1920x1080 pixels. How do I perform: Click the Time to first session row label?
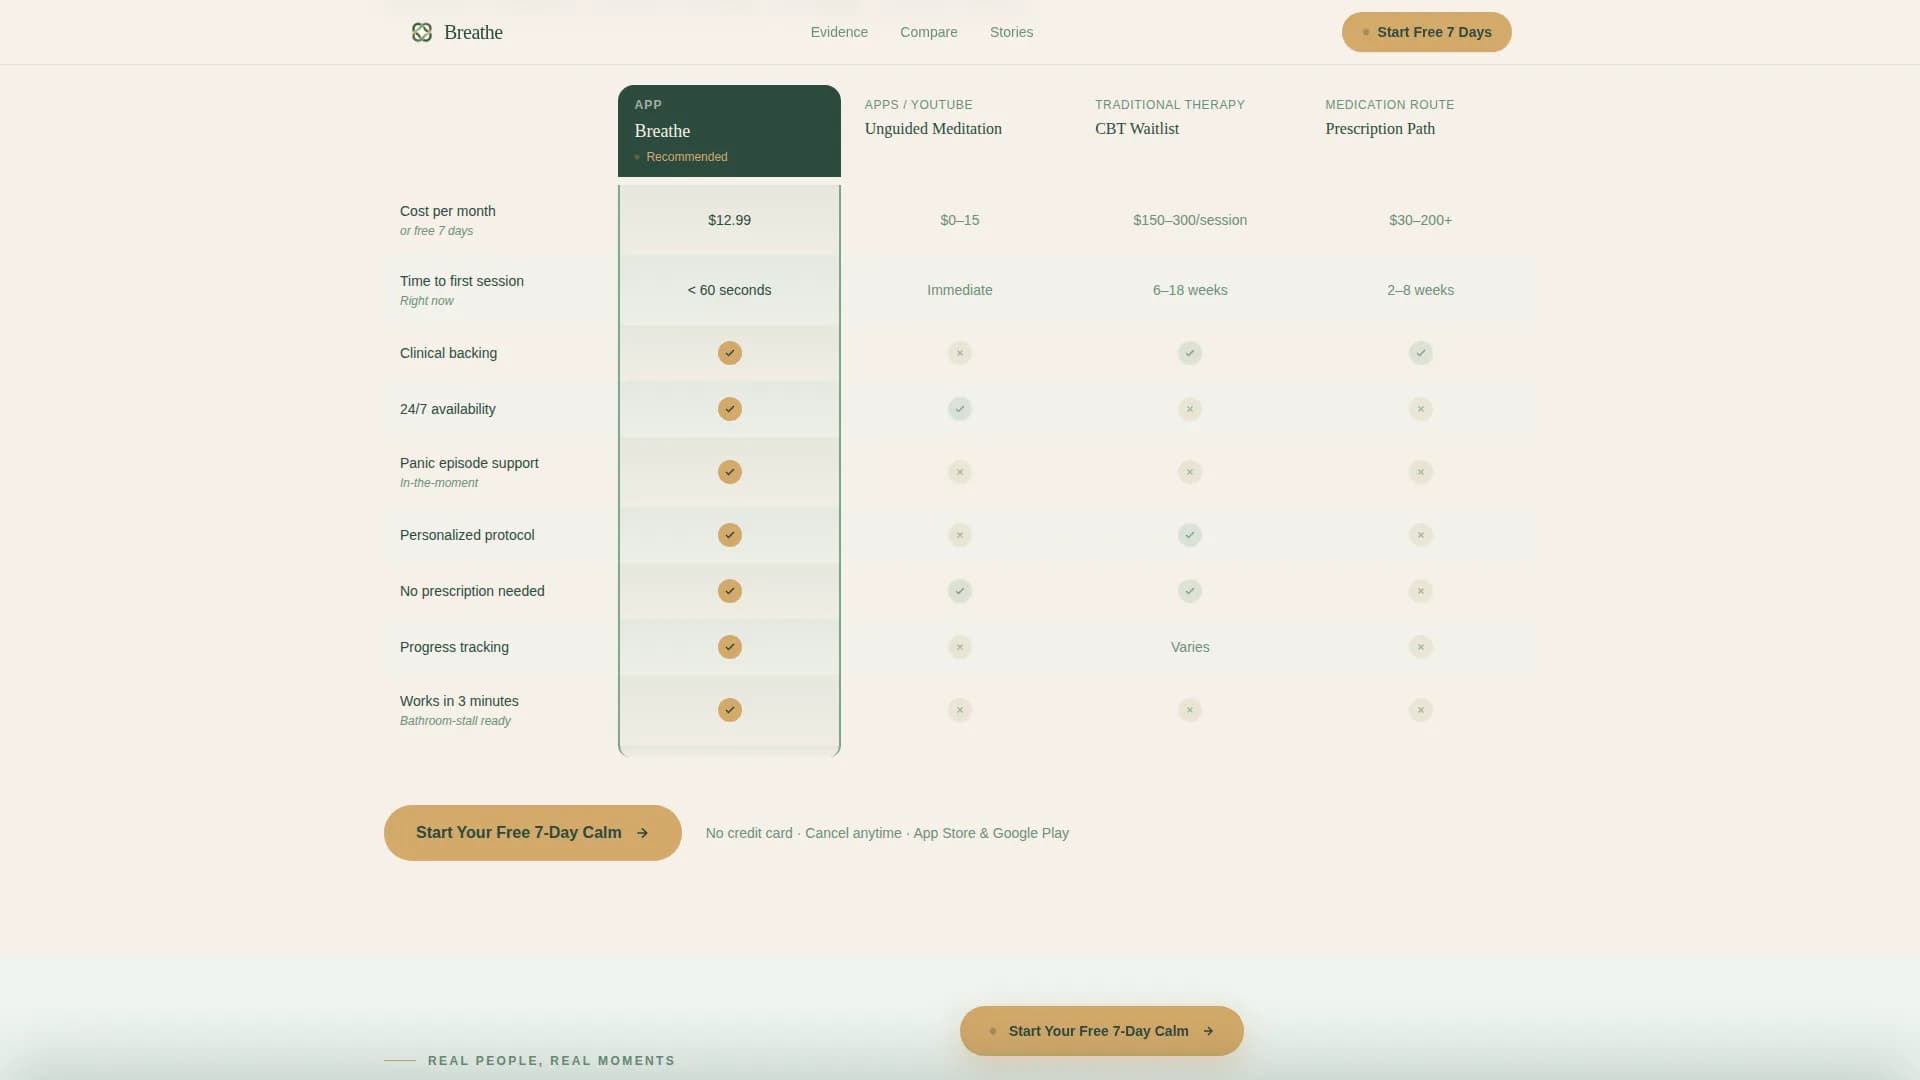(461, 281)
